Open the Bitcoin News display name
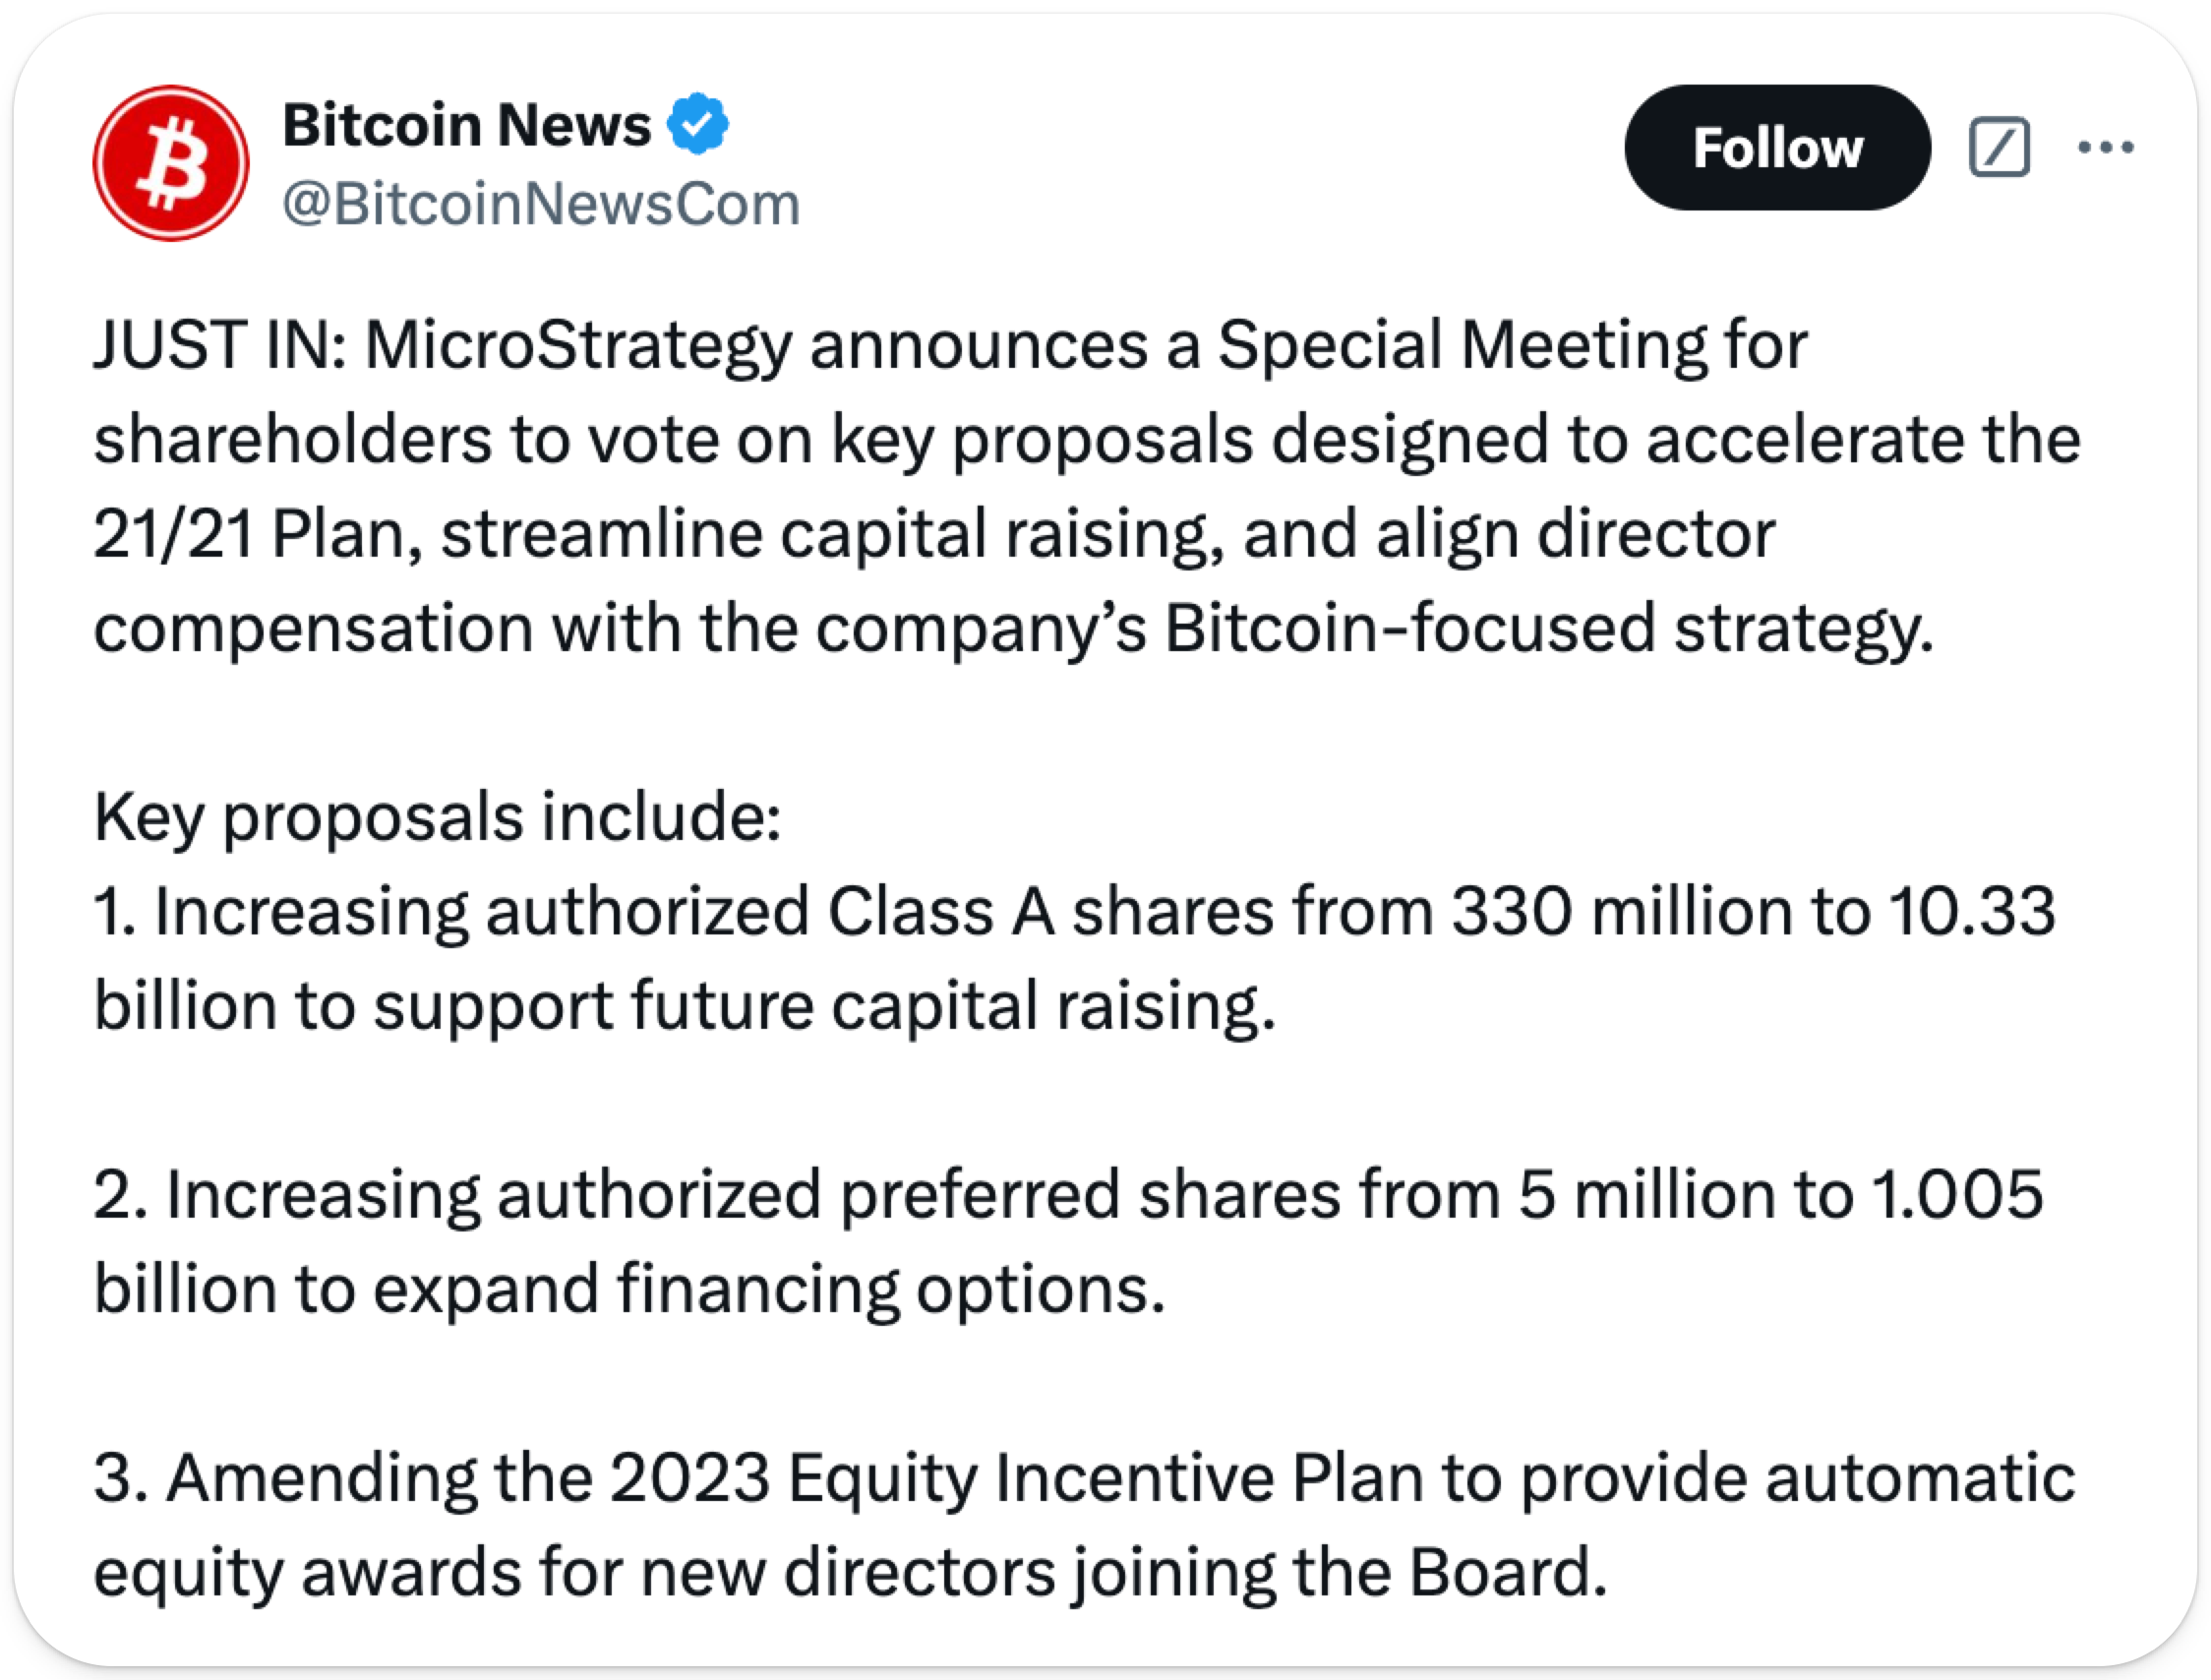This screenshot has width=2211, height=1680. (467, 125)
